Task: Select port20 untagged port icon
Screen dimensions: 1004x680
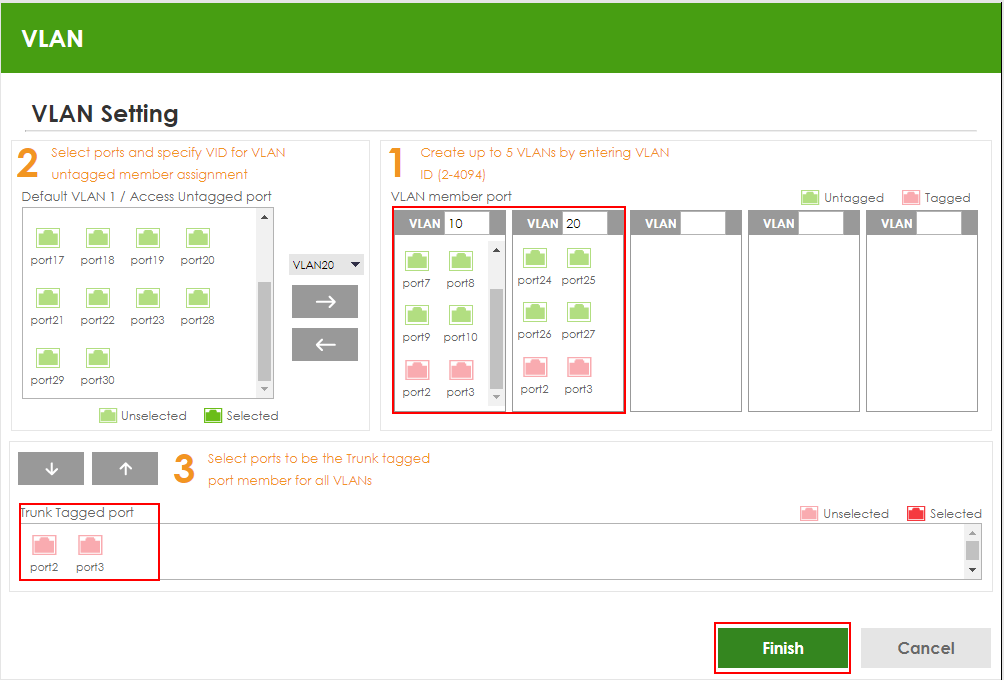Action: (x=198, y=238)
